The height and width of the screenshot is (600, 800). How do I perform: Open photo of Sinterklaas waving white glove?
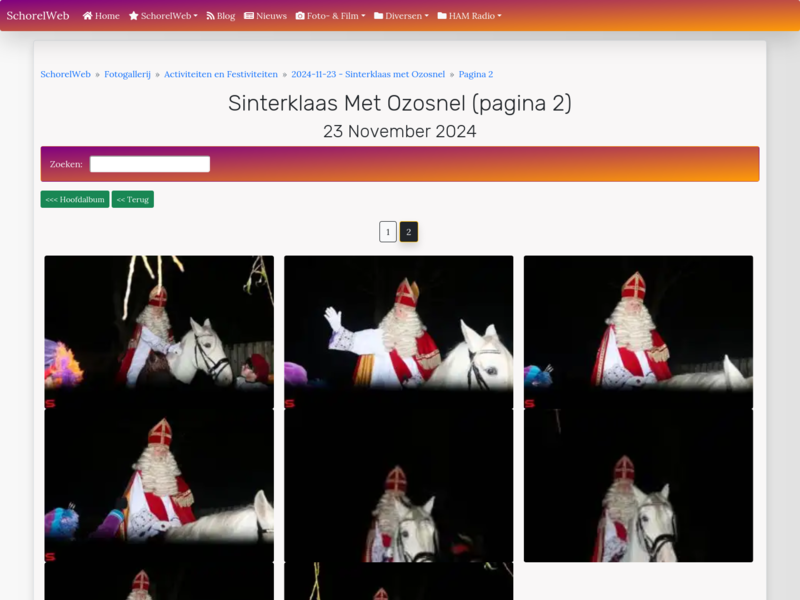click(x=398, y=332)
